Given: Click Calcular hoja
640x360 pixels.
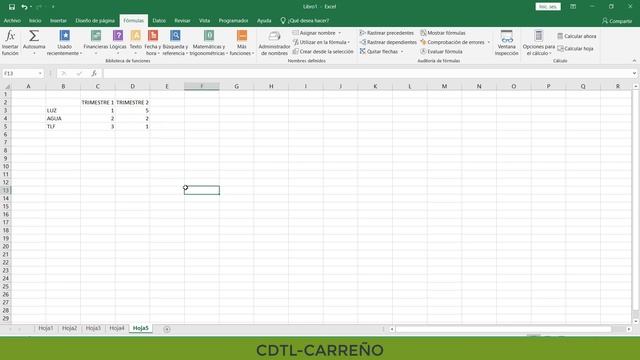Looking at the screenshot, I should (x=575, y=49).
